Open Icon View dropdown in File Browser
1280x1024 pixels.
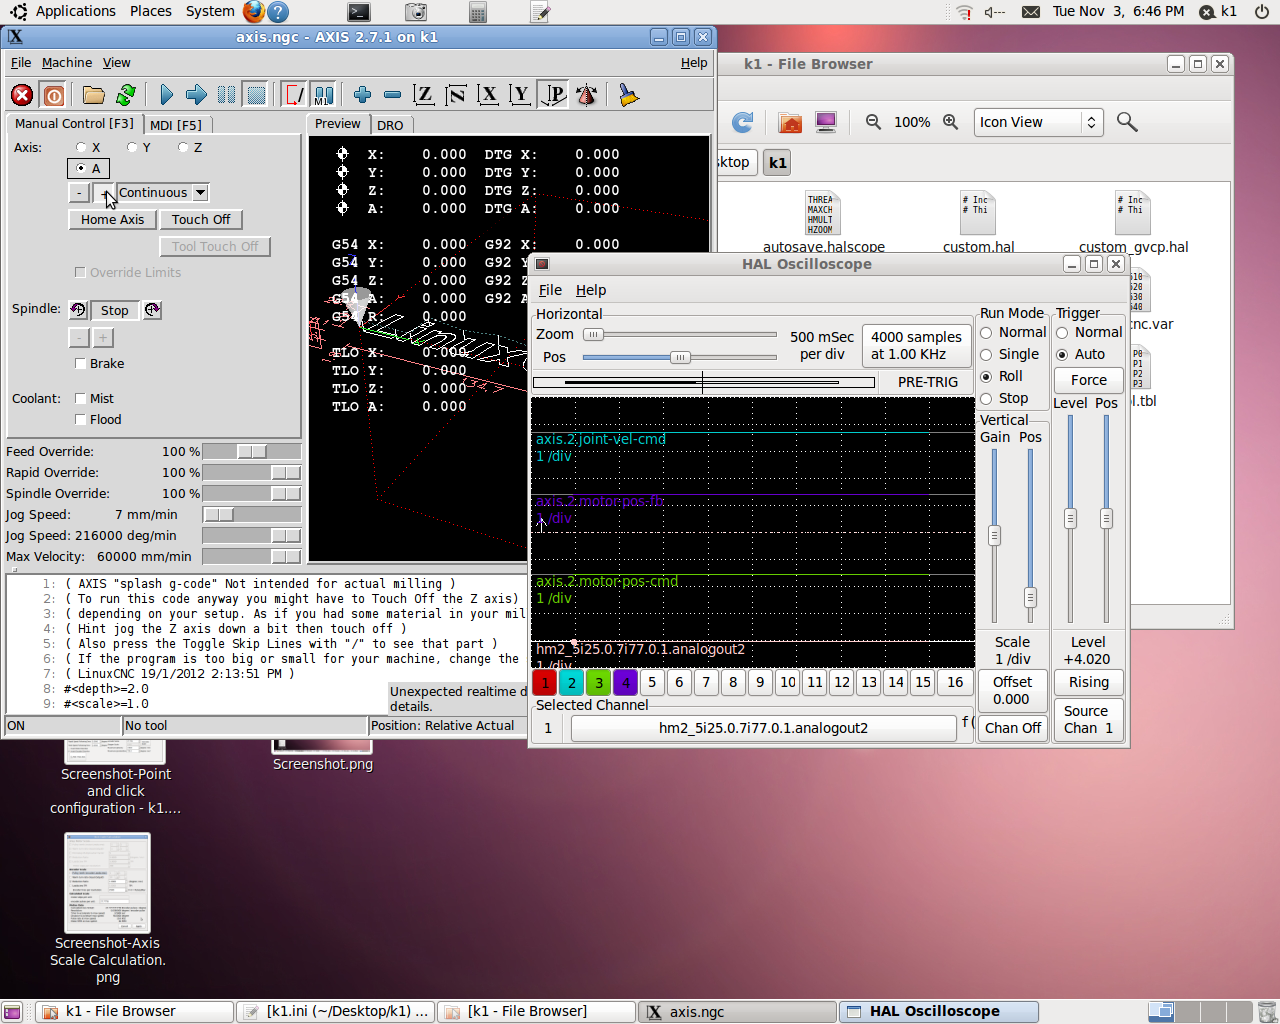coord(1038,122)
